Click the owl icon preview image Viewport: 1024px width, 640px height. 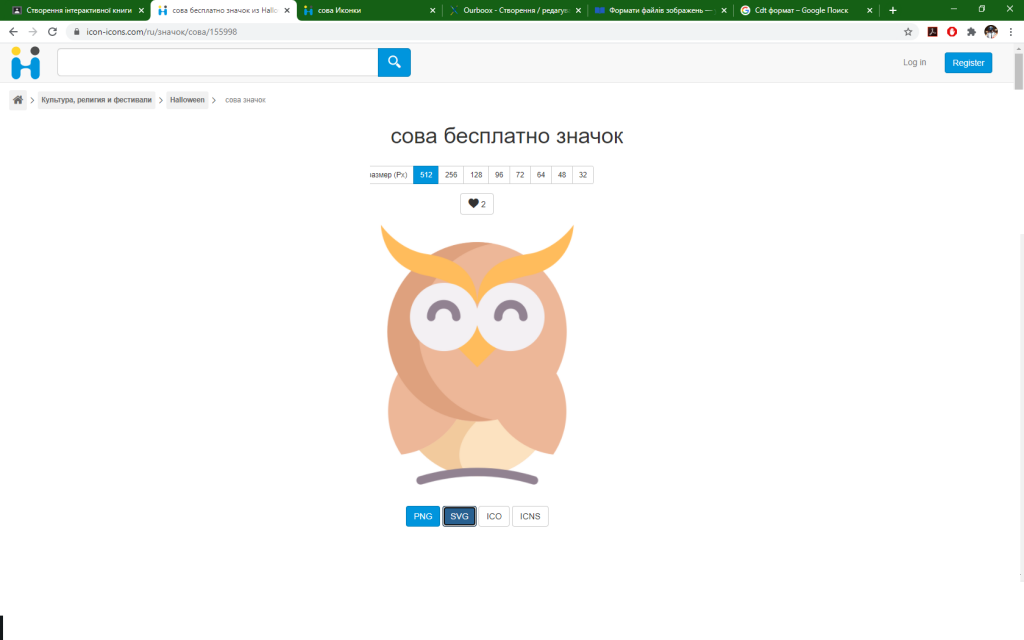point(477,355)
